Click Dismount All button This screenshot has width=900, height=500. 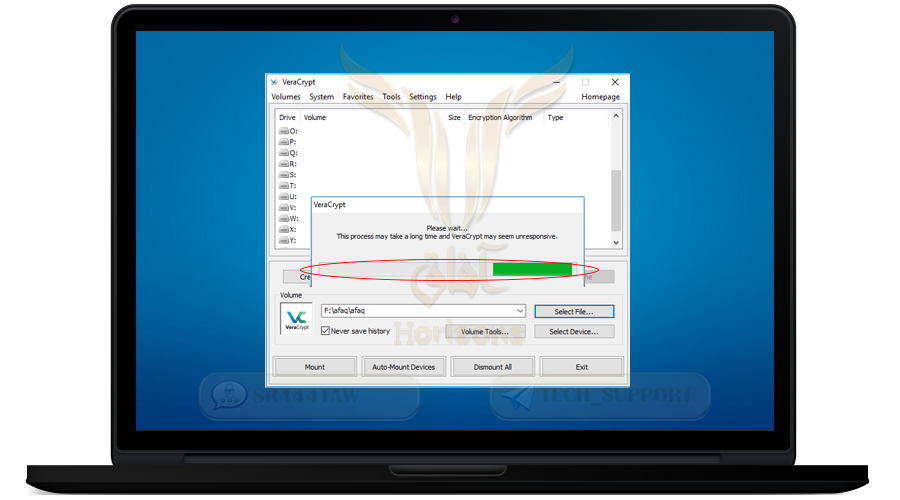click(492, 367)
